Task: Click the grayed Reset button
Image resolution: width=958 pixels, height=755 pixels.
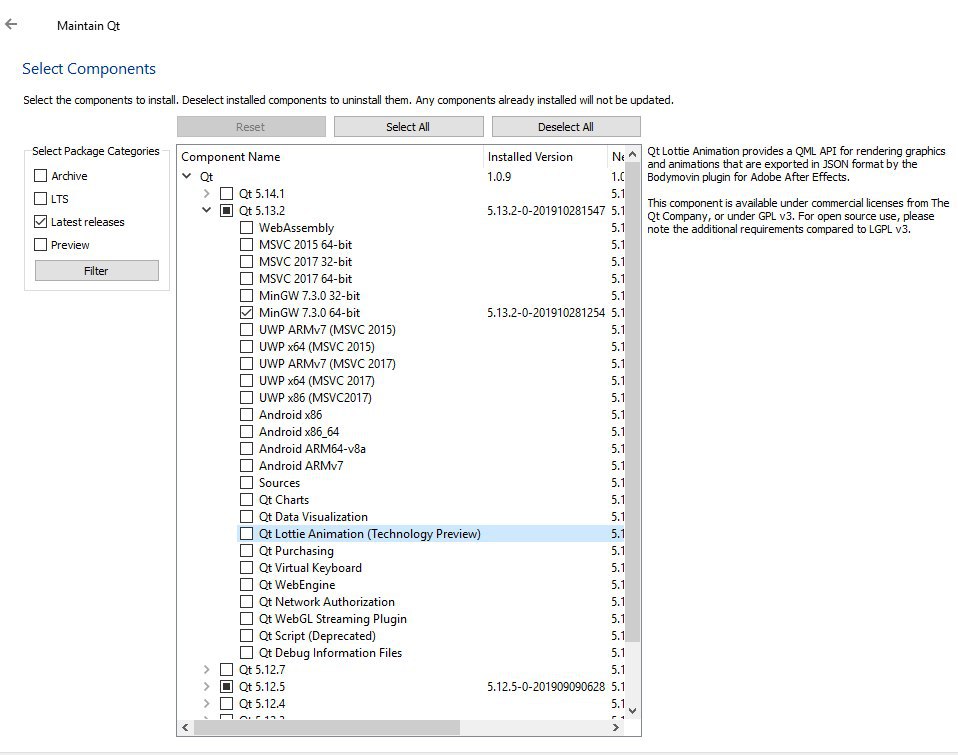Action: [x=251, y=126]
